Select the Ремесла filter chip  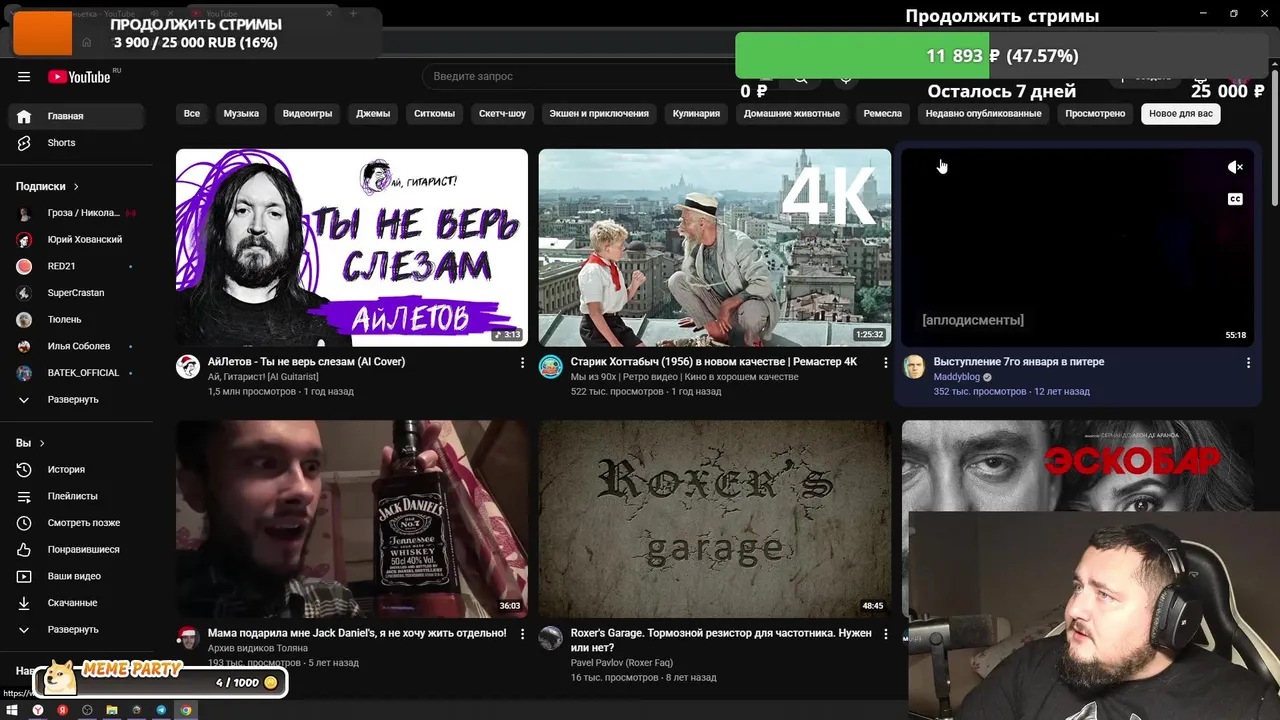click(883, 114)
